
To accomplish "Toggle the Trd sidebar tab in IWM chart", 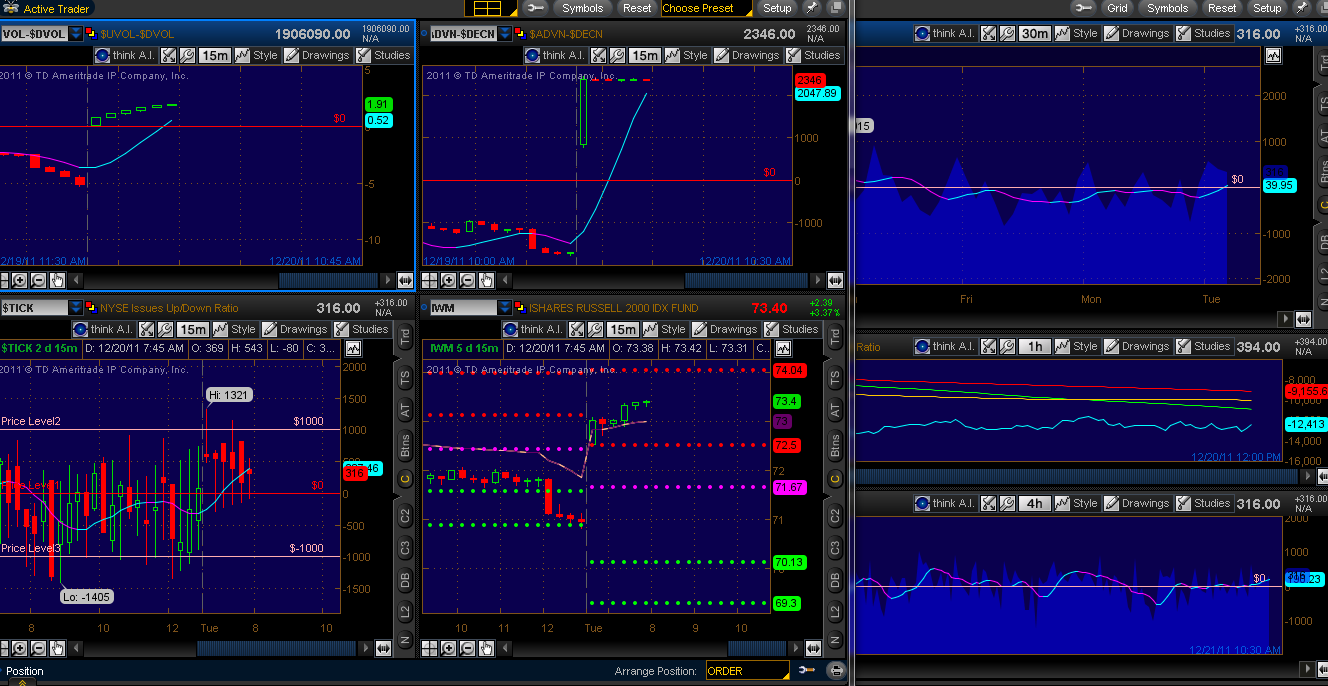I will pyautogui.click(x=834, y=339).
